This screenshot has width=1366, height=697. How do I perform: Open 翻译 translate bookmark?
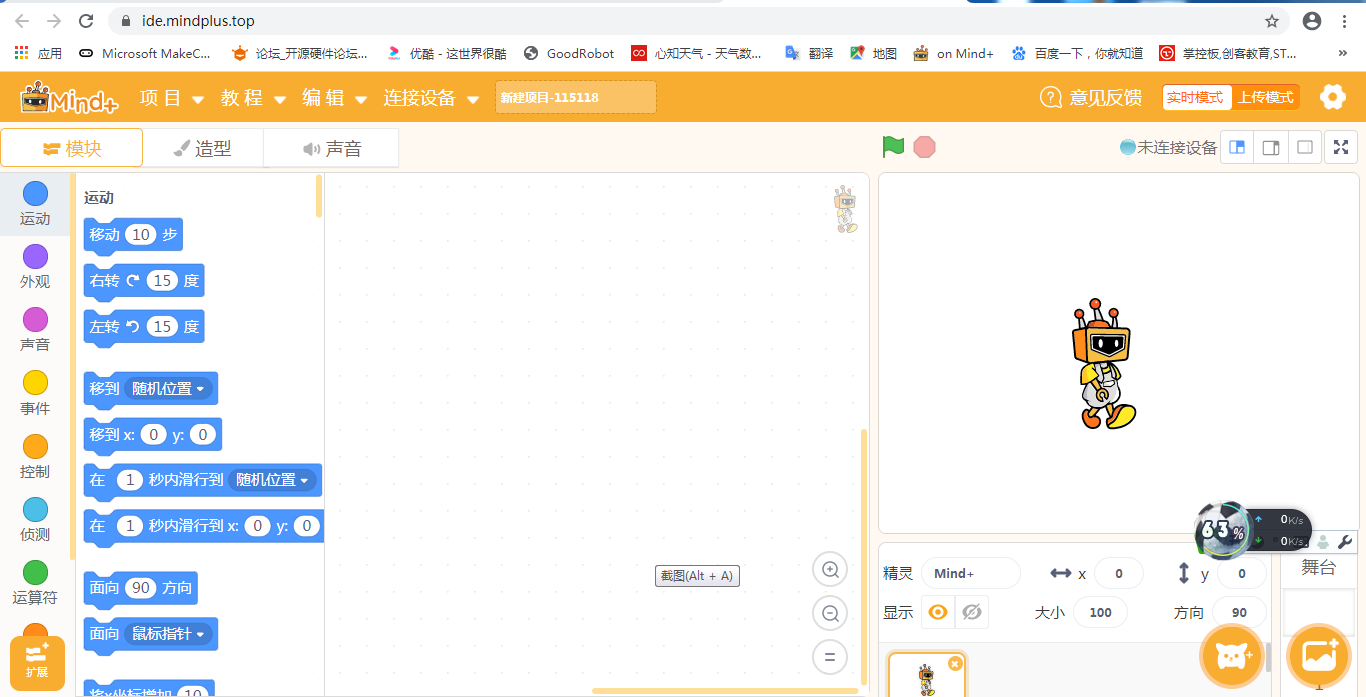[809, 53]
